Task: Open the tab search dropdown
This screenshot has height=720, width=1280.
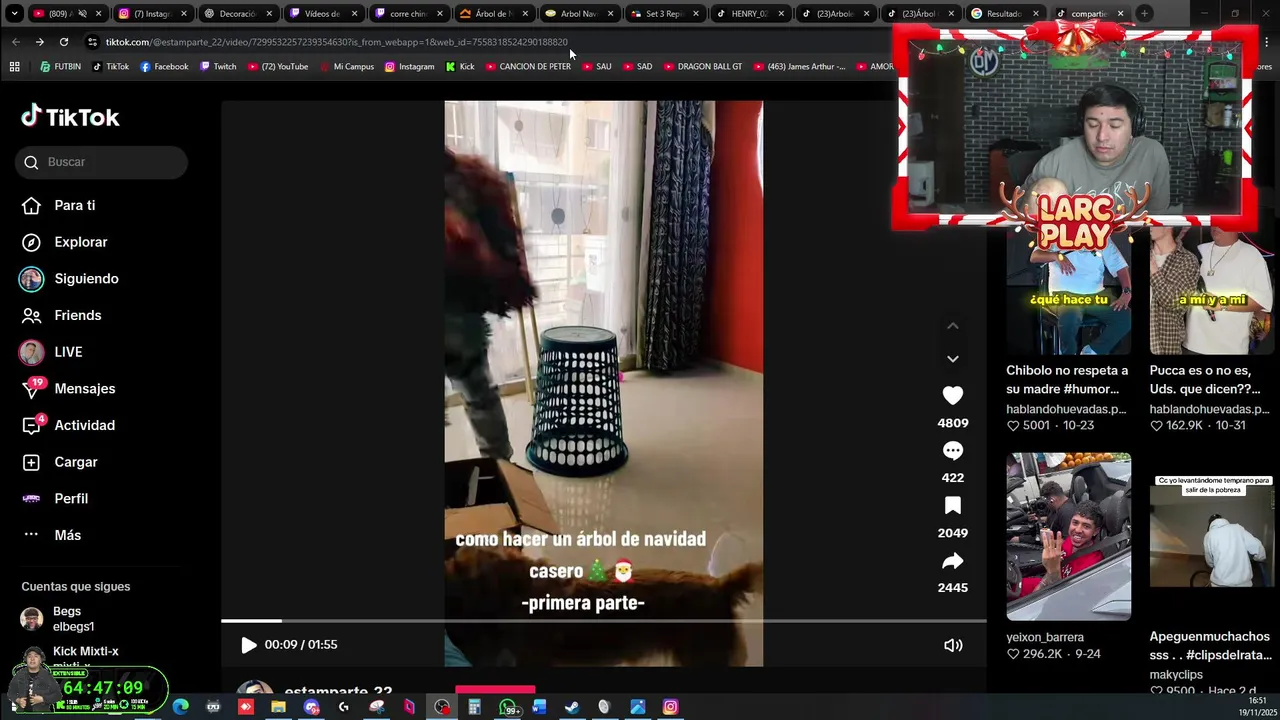Action: pos(14,14)
